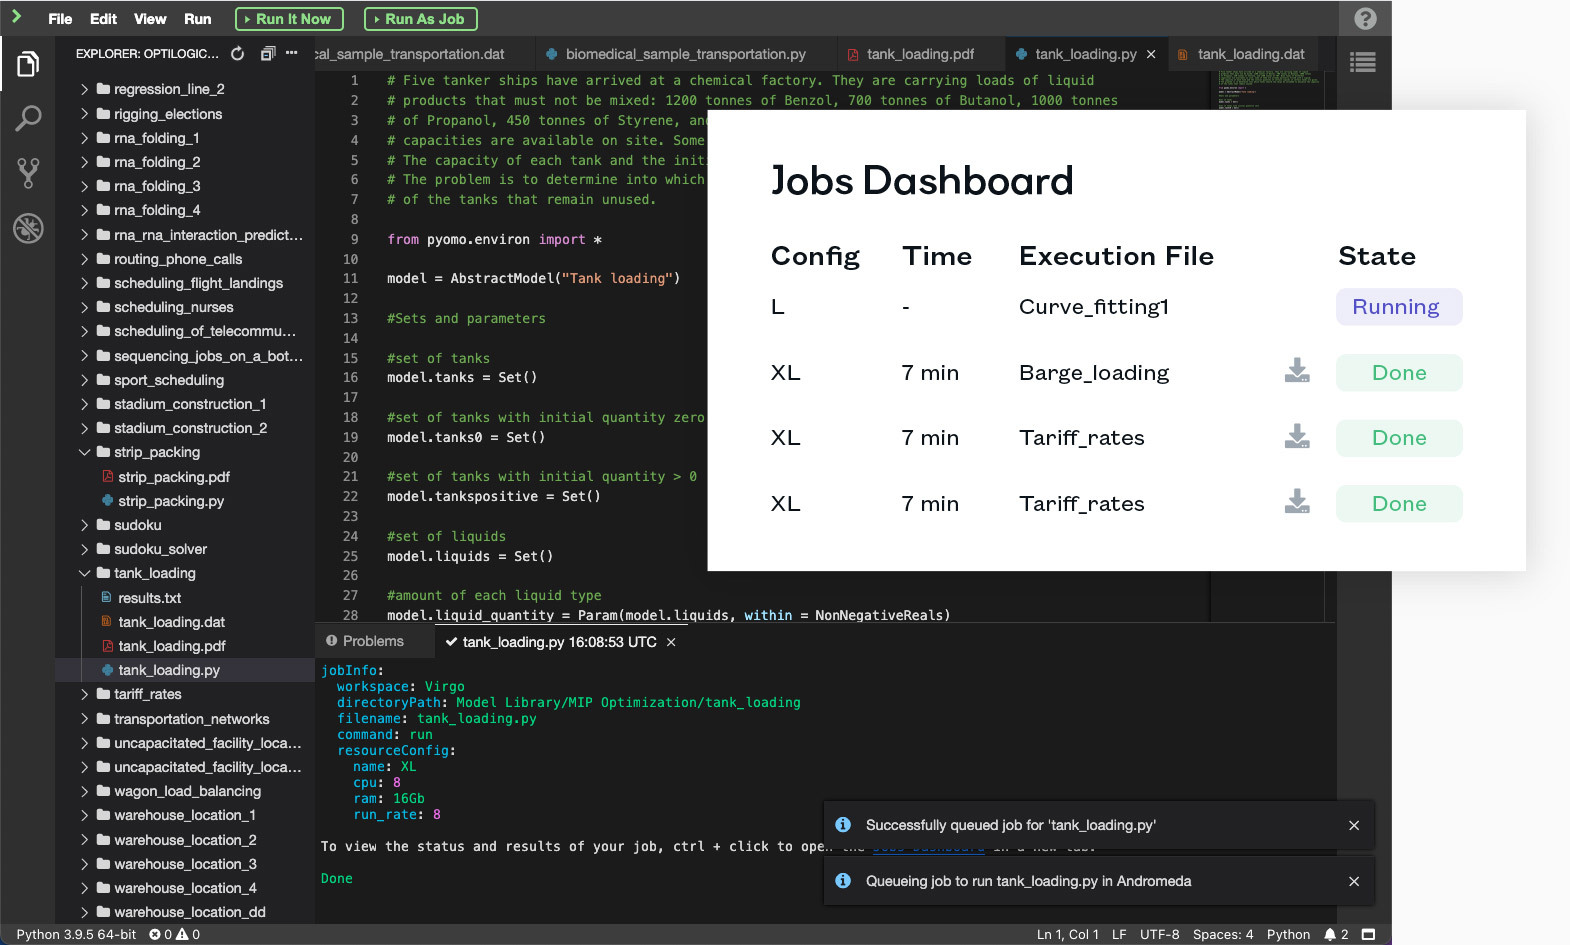The image size is (1570, 945).
Task: Open the Search magnifier in activity bar
Action: (28, 119)
